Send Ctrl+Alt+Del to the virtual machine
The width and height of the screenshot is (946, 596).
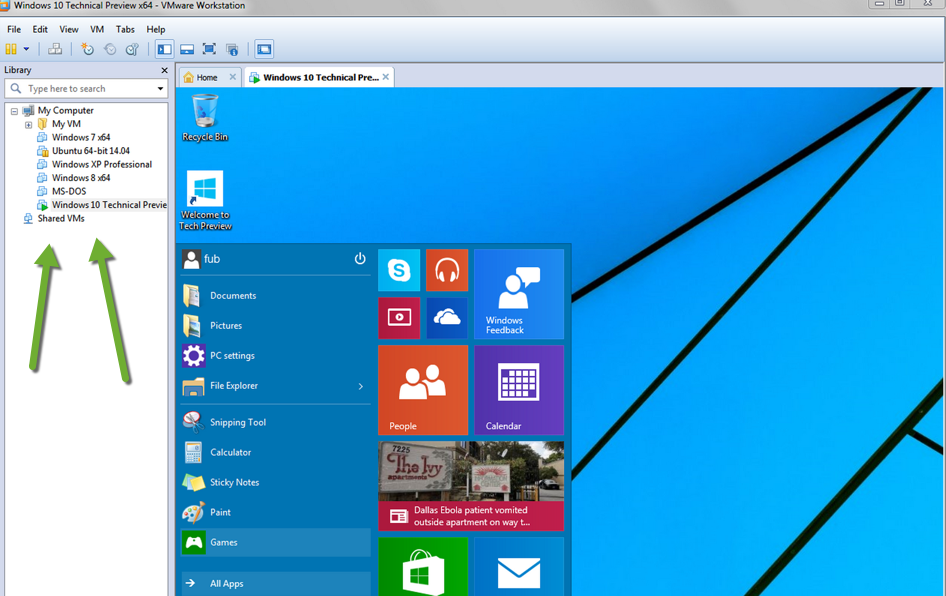pyautogui.click(x=55, y=49)
